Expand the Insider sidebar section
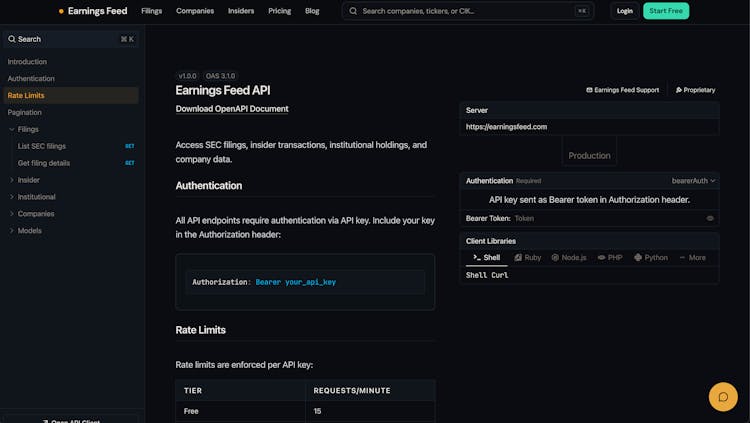 pyautogui.click(x=12, y=180)
